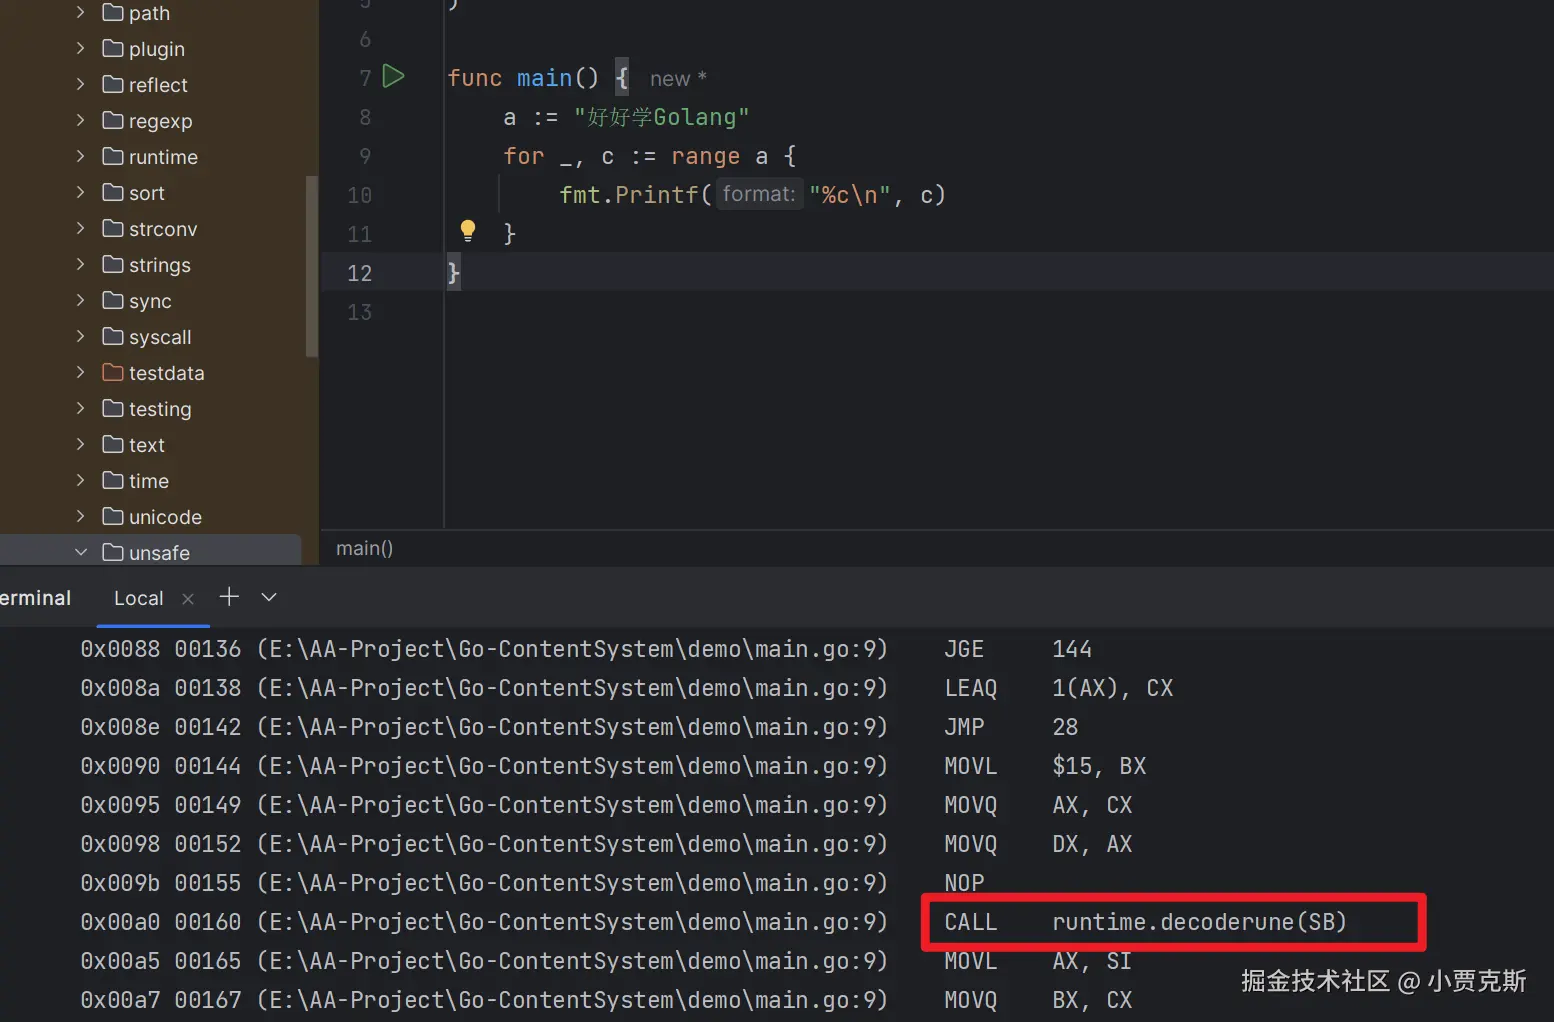The width and height of the screenshot is (1554, 1022).
Task: Click the string "好好学Golang" in code
Action: 661,117
